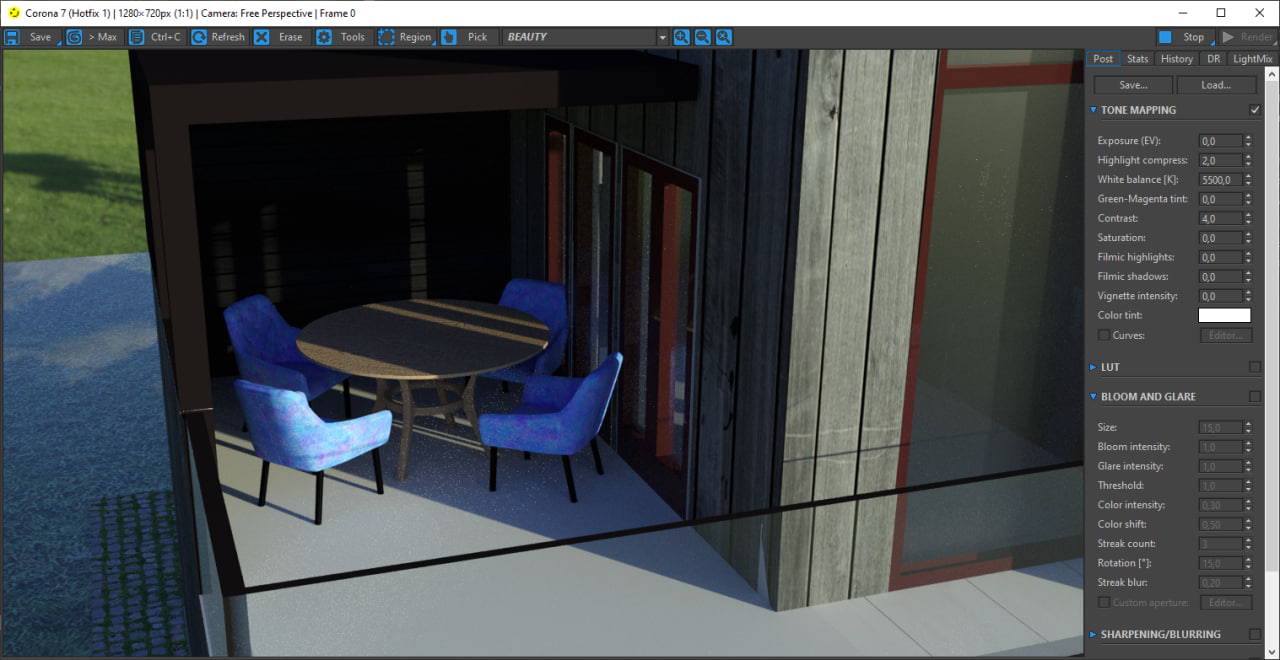The height and width of the screenshot is (660, 1280).
Task: Tick the Custom aperture checkbox
Action: click(1104, 602)
